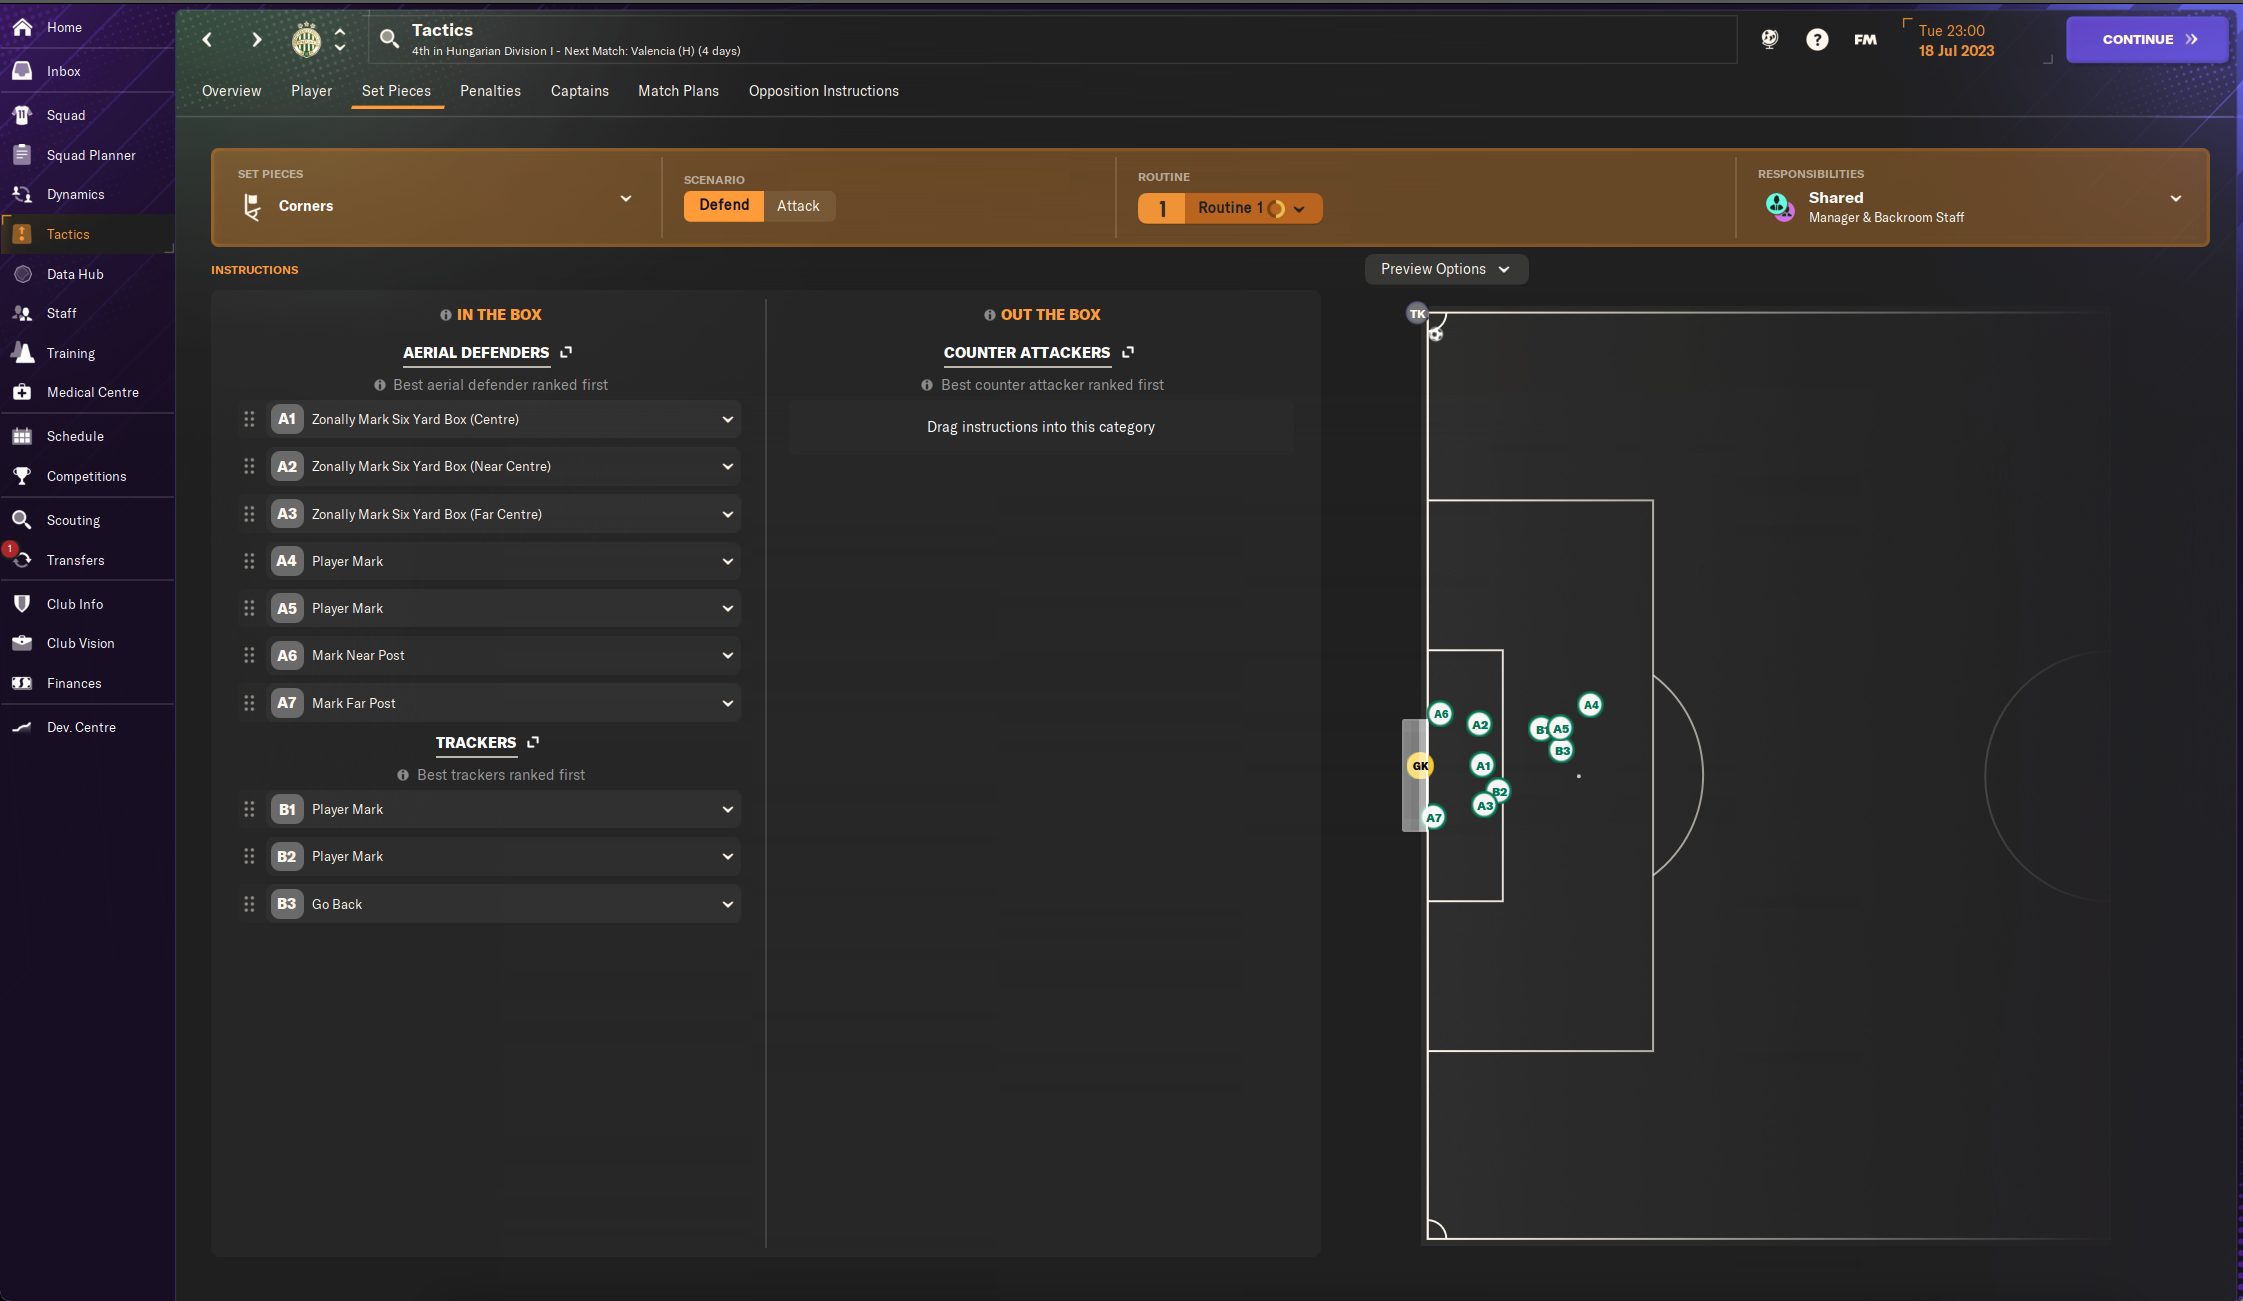Pop out the Trackers panel icon
The width and height of the screenshot is (2243, 1301).
tap(533, 742)
